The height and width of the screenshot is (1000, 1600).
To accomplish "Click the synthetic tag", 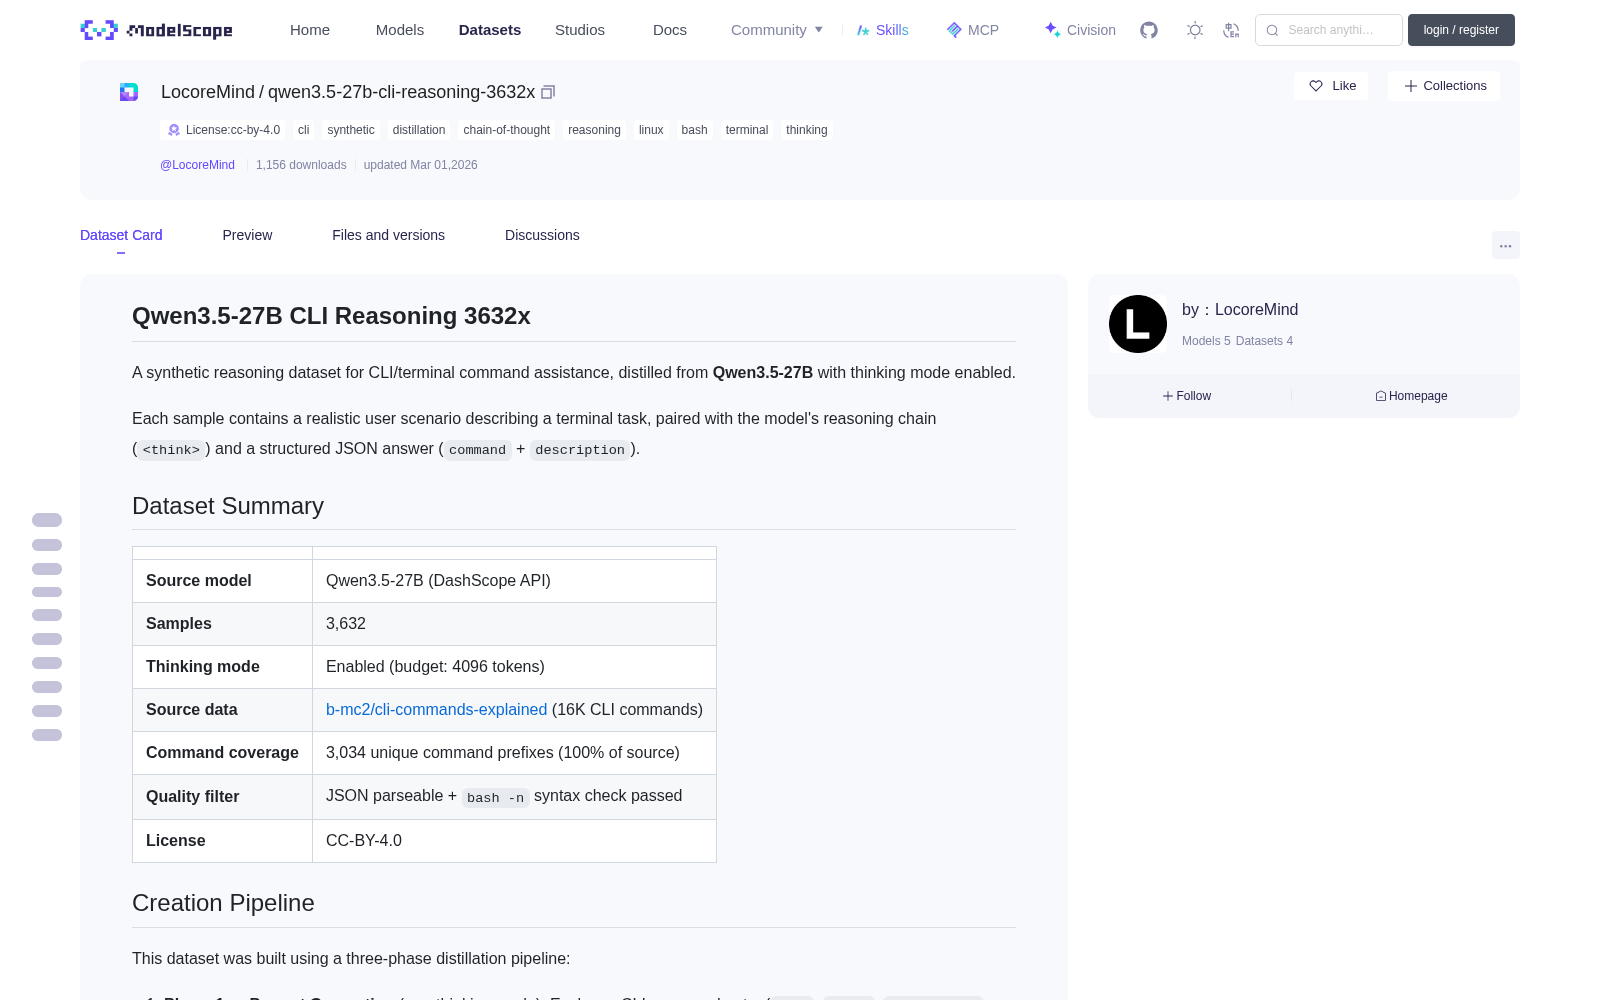I will (x=351, y=130).
